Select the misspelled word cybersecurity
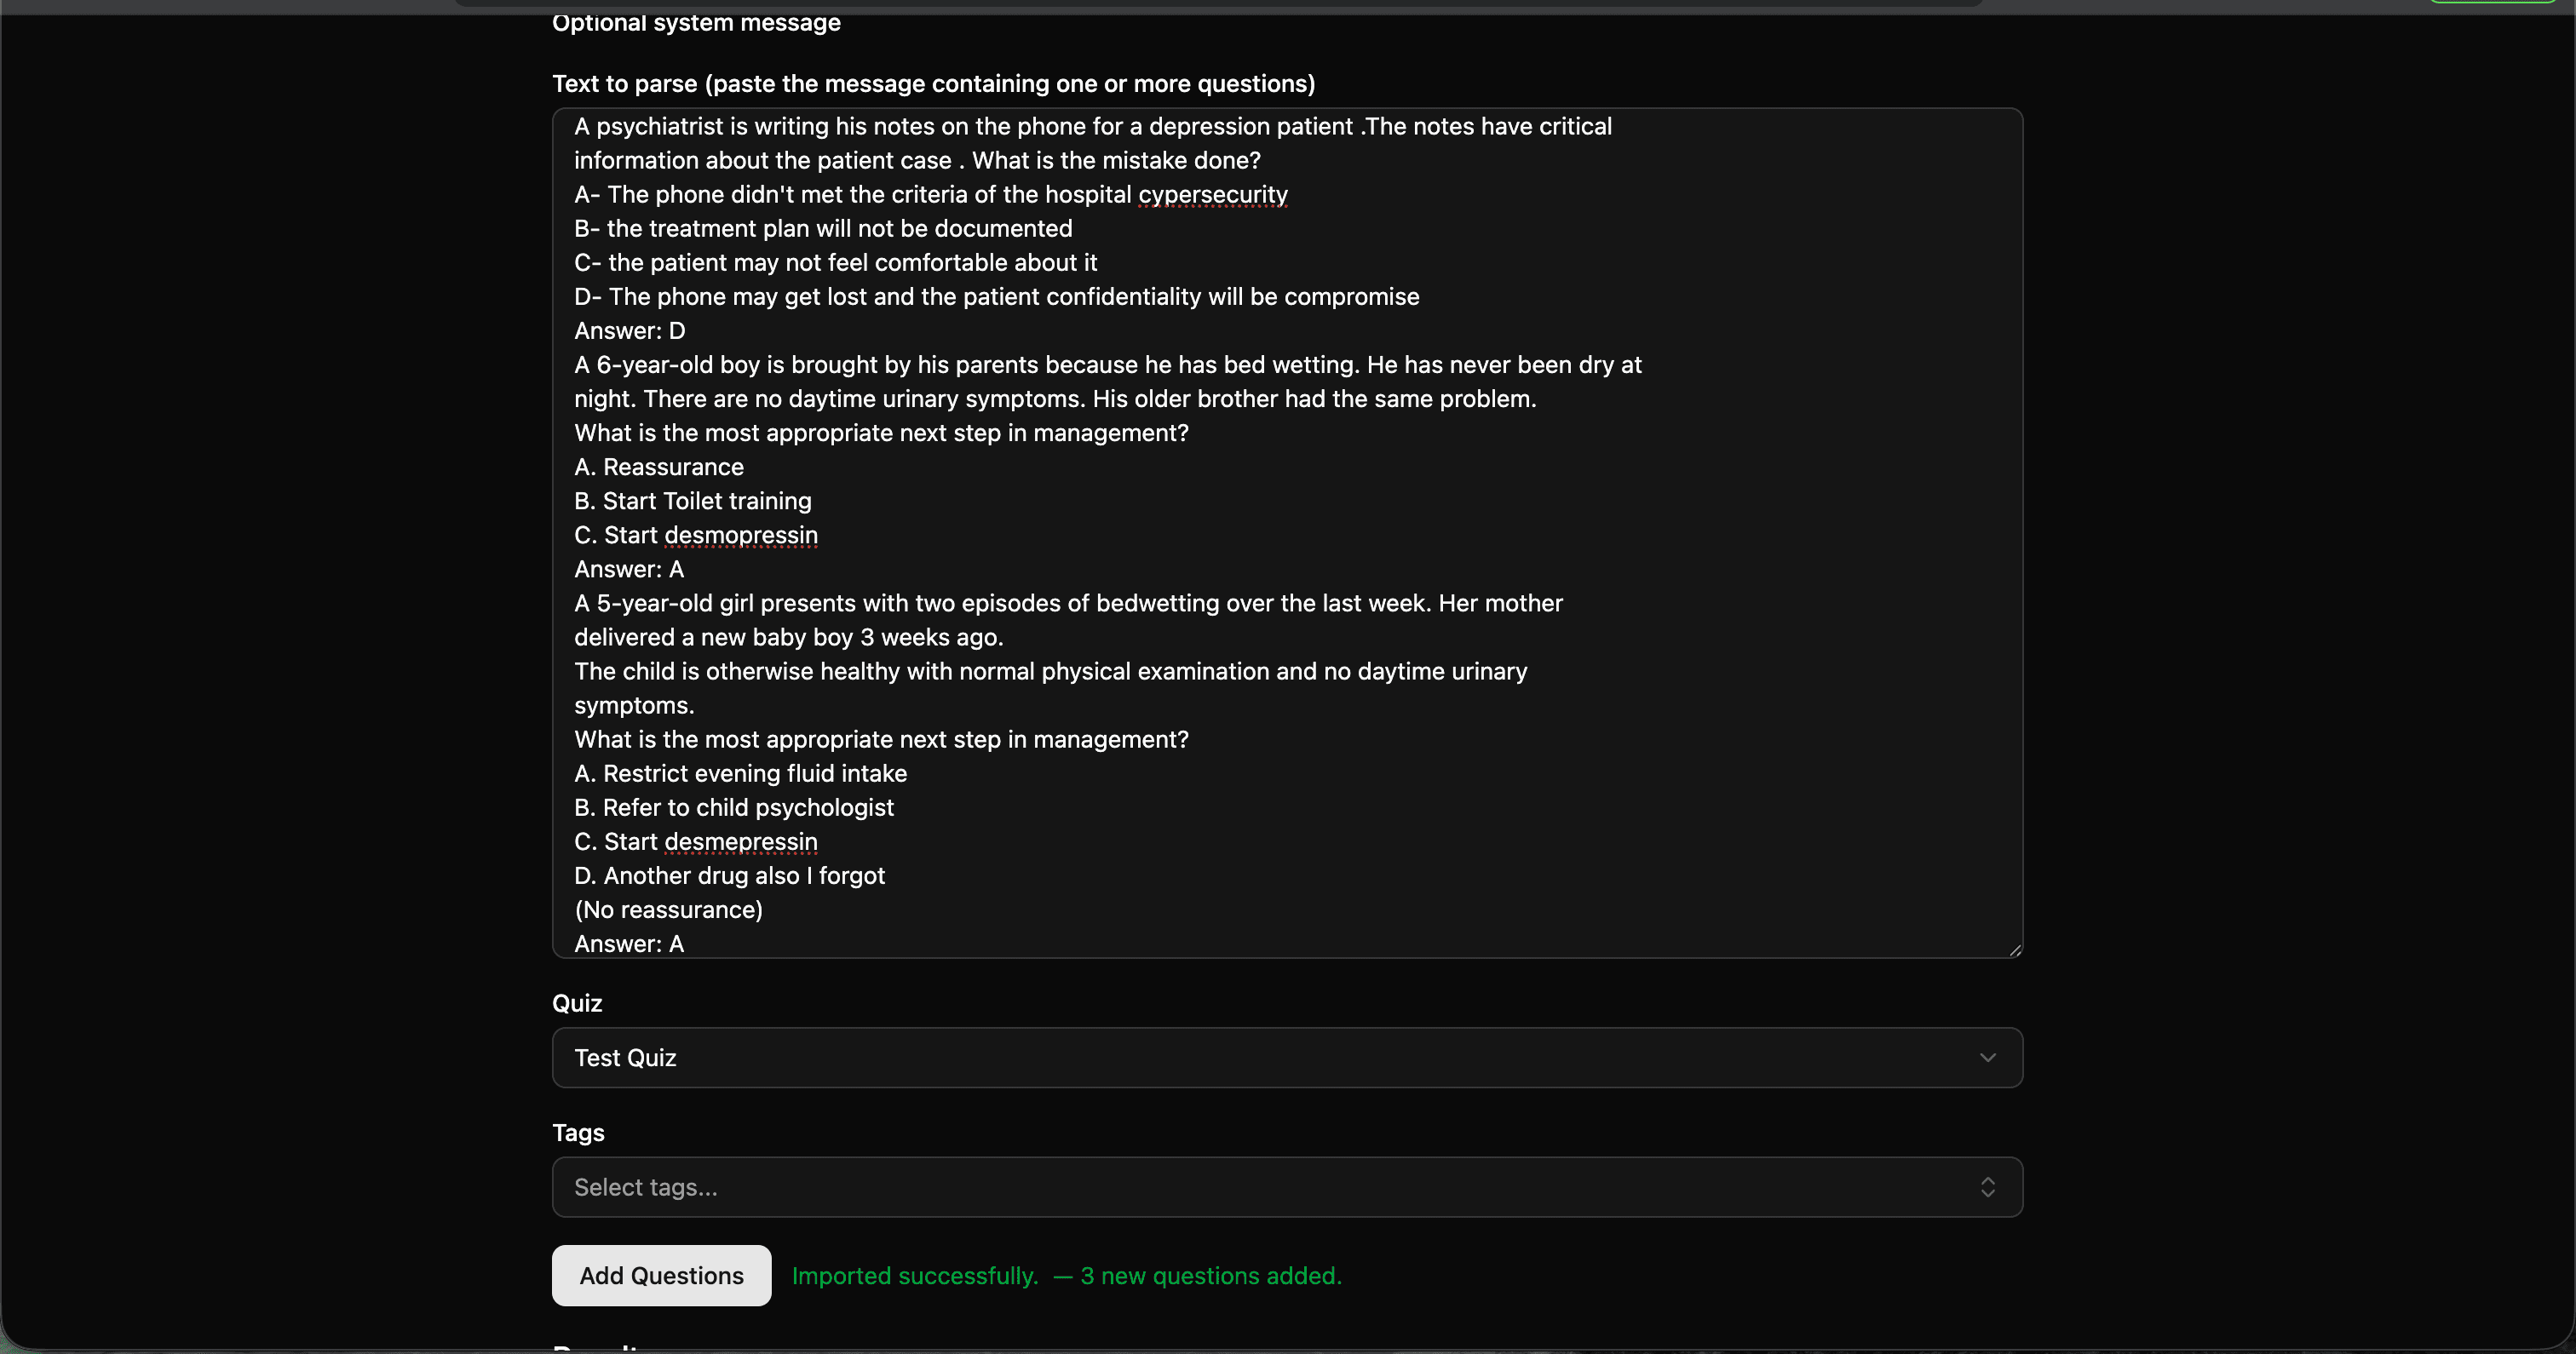Viewport: 2576px width, 1354px height. coord(1212,194)
